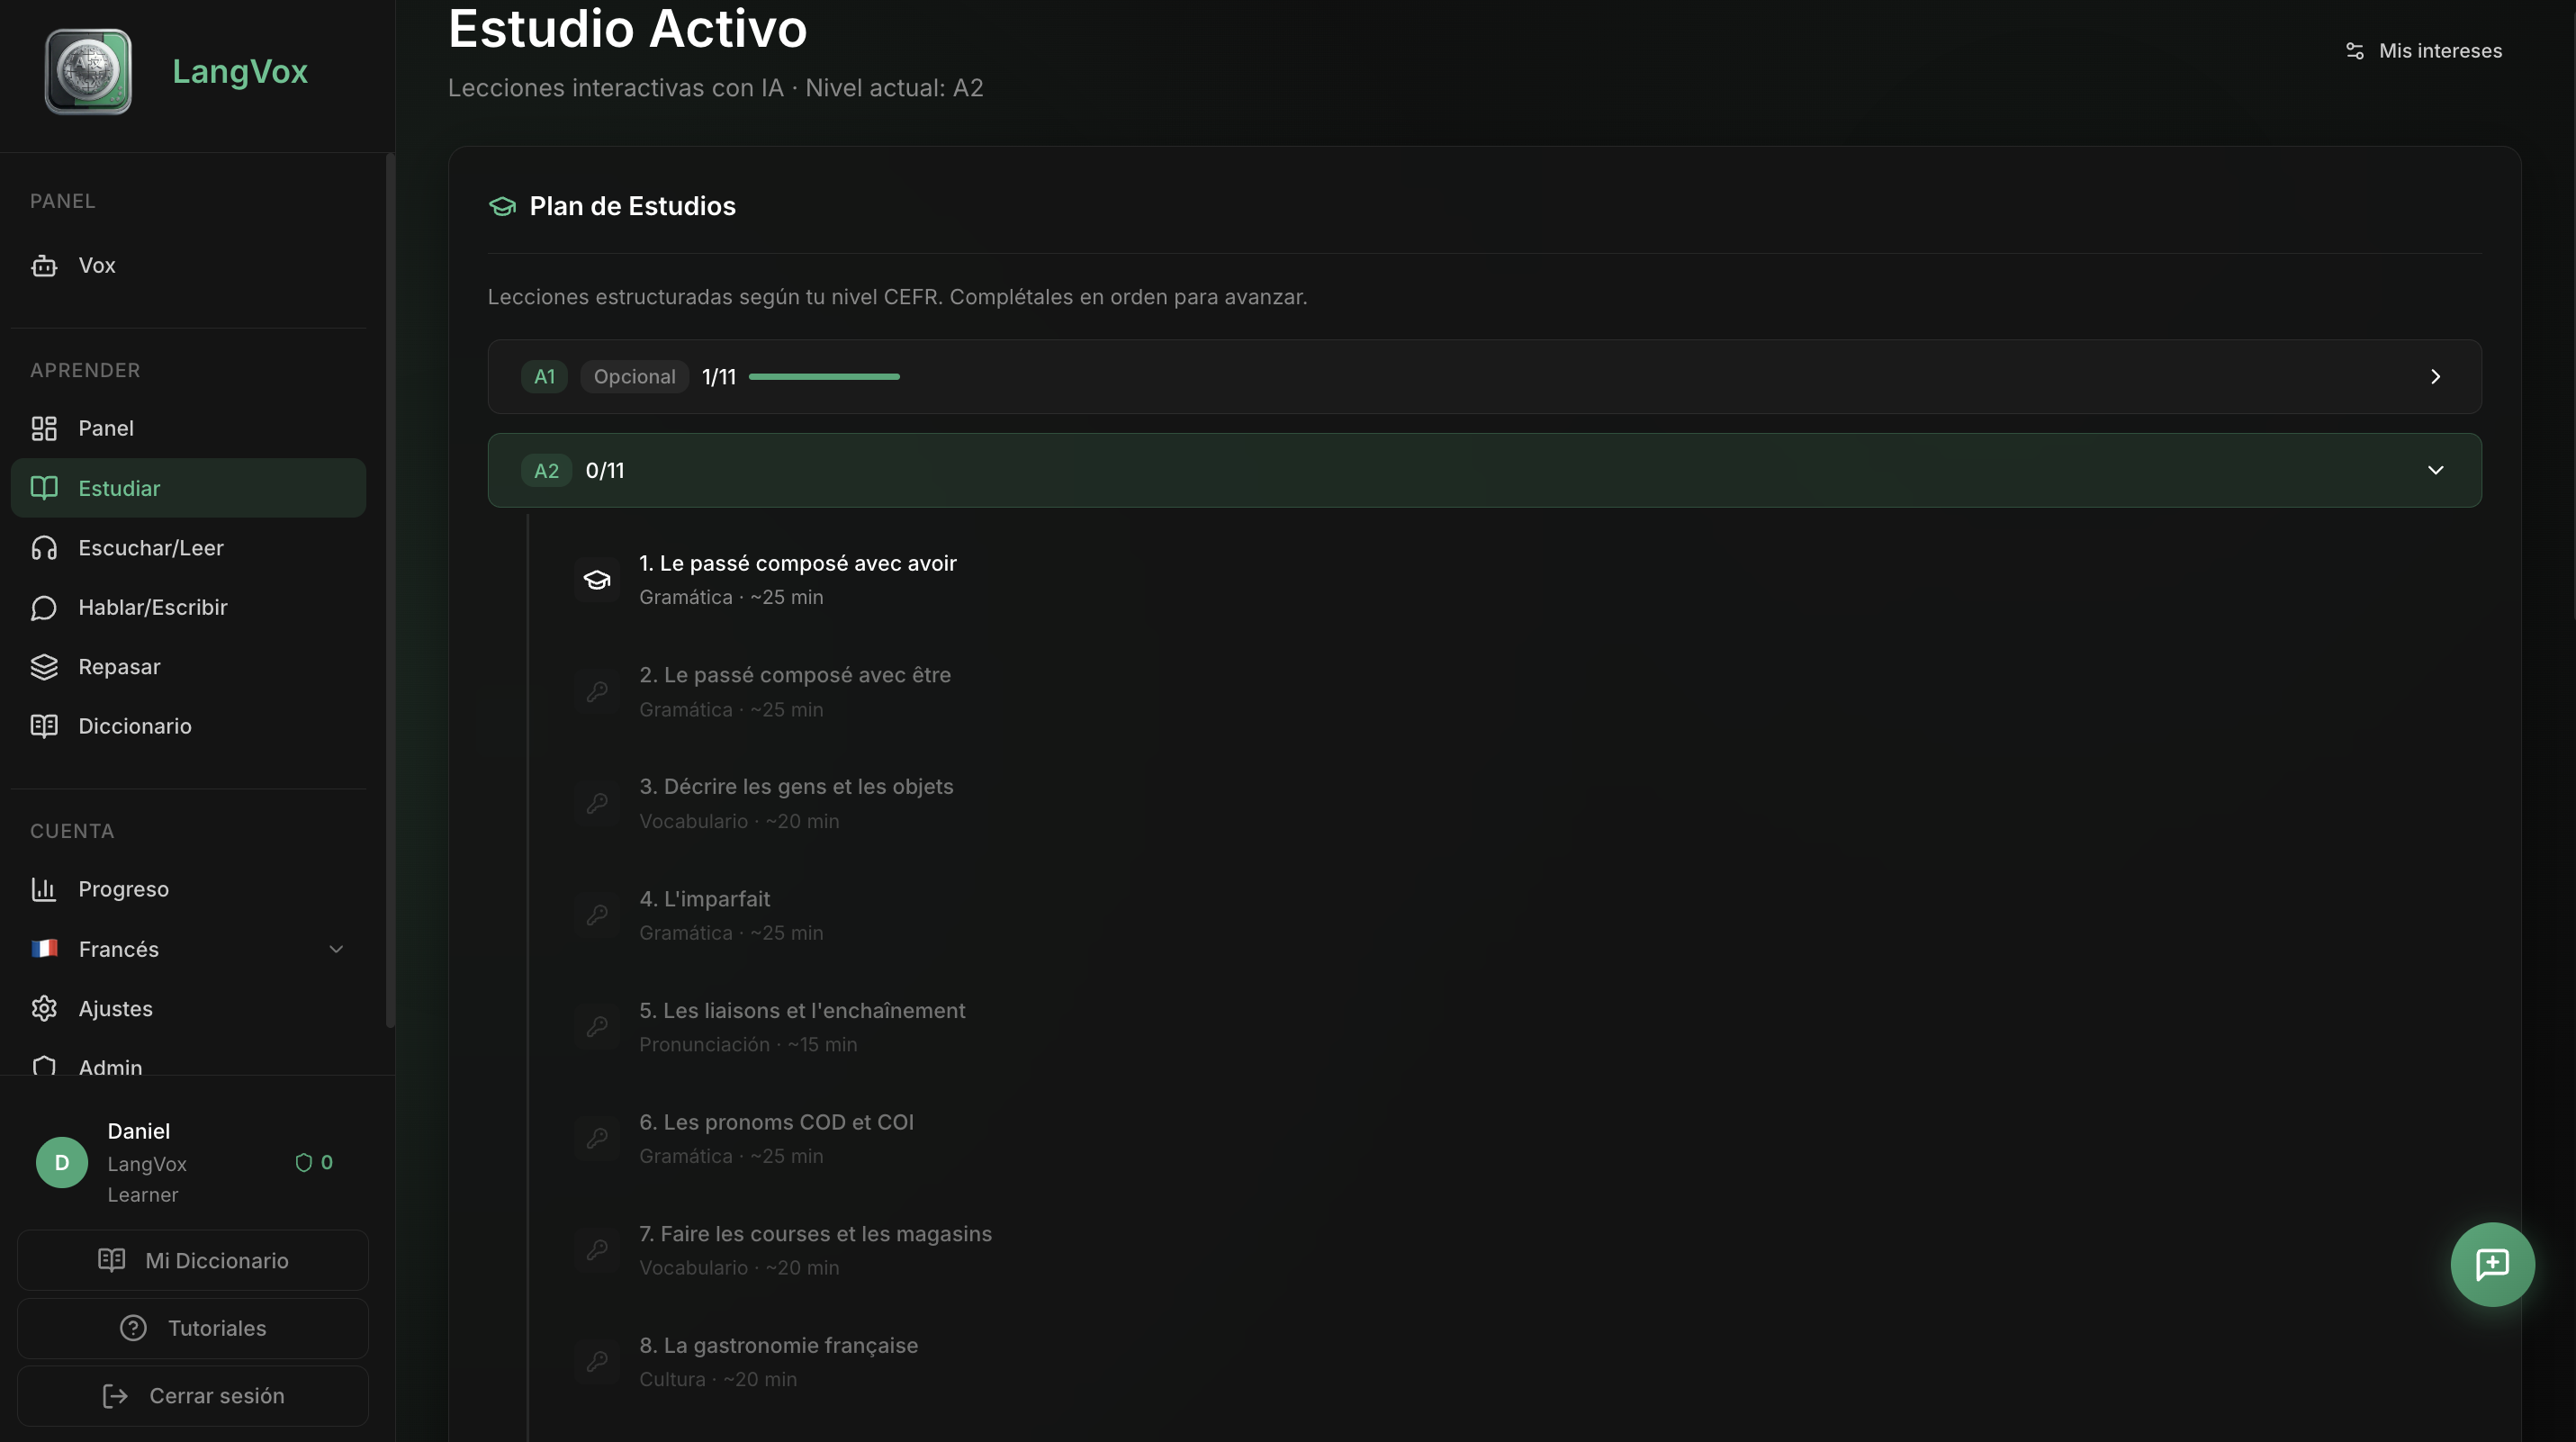Click the lock key icon beside Faire les courses

(597, 1250)
